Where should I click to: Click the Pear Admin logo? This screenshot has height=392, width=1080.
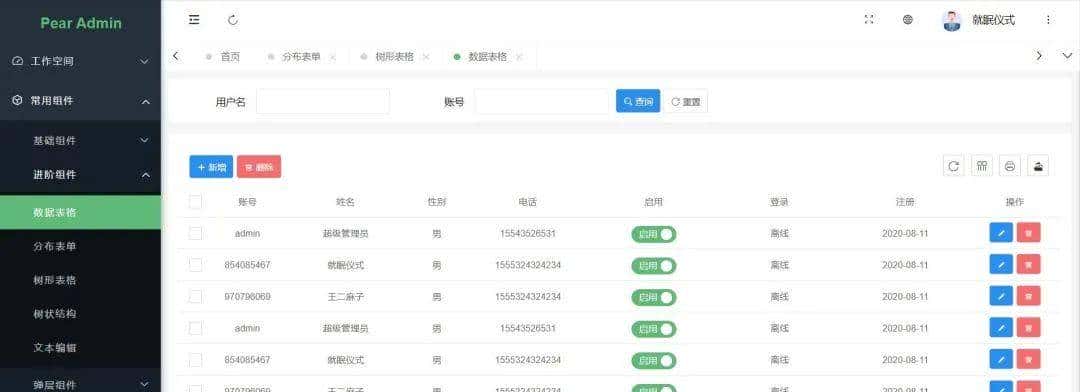click(81, 23)
